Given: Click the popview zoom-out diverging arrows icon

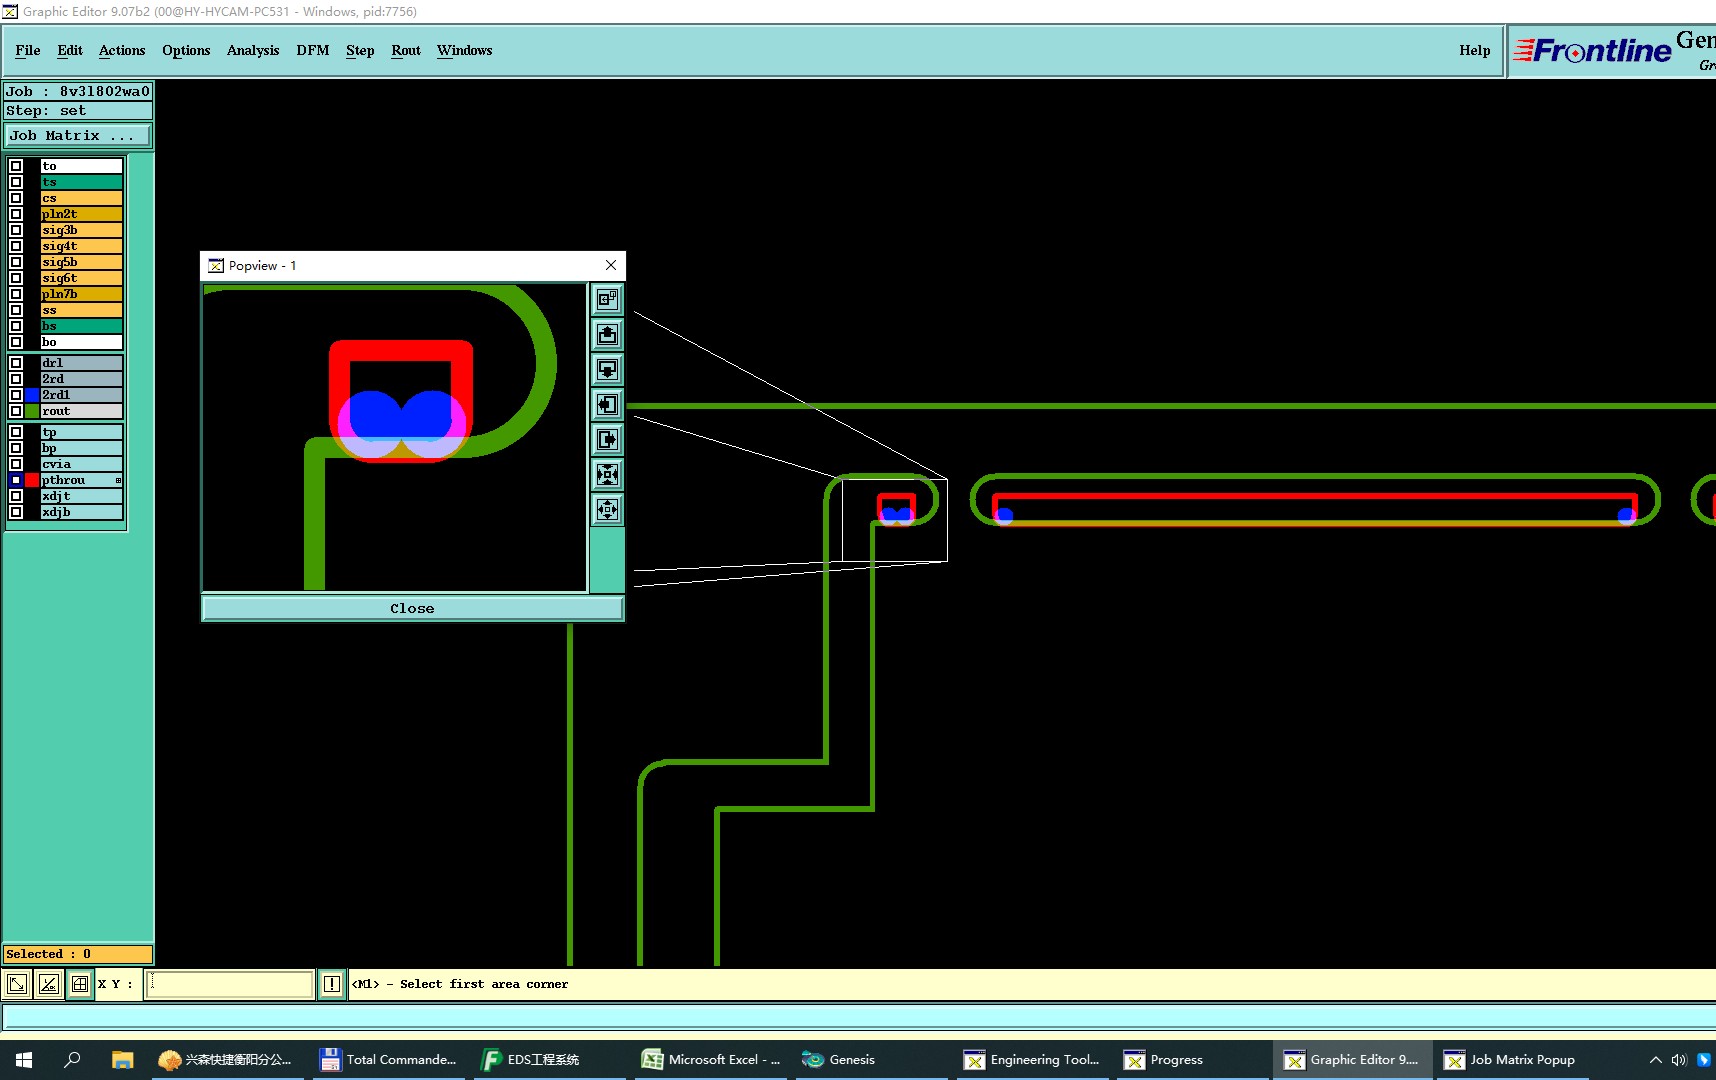Looking at the screenshot, I should click(607, 509).
